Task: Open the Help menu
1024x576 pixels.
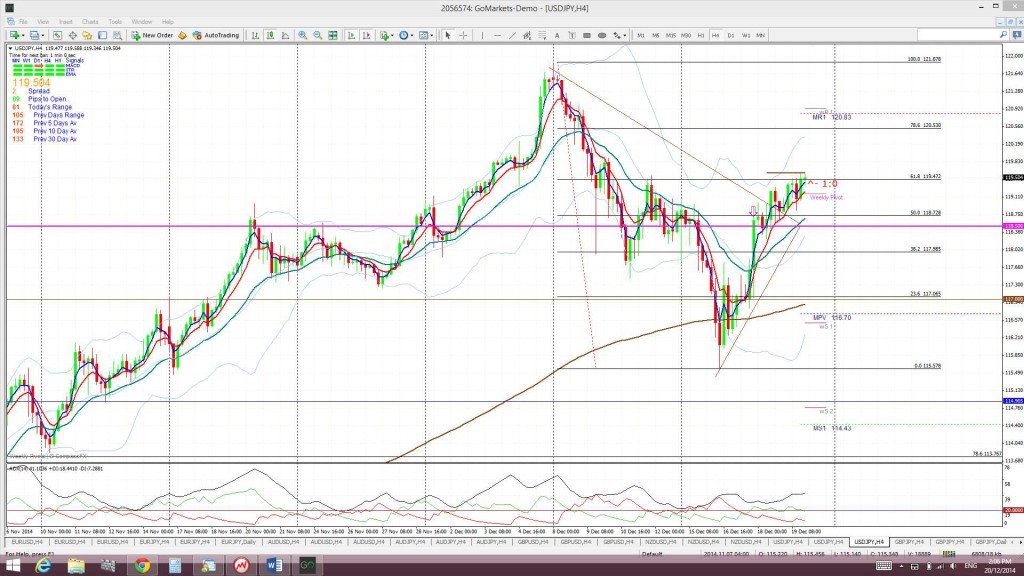Action: tap(168, 22)
